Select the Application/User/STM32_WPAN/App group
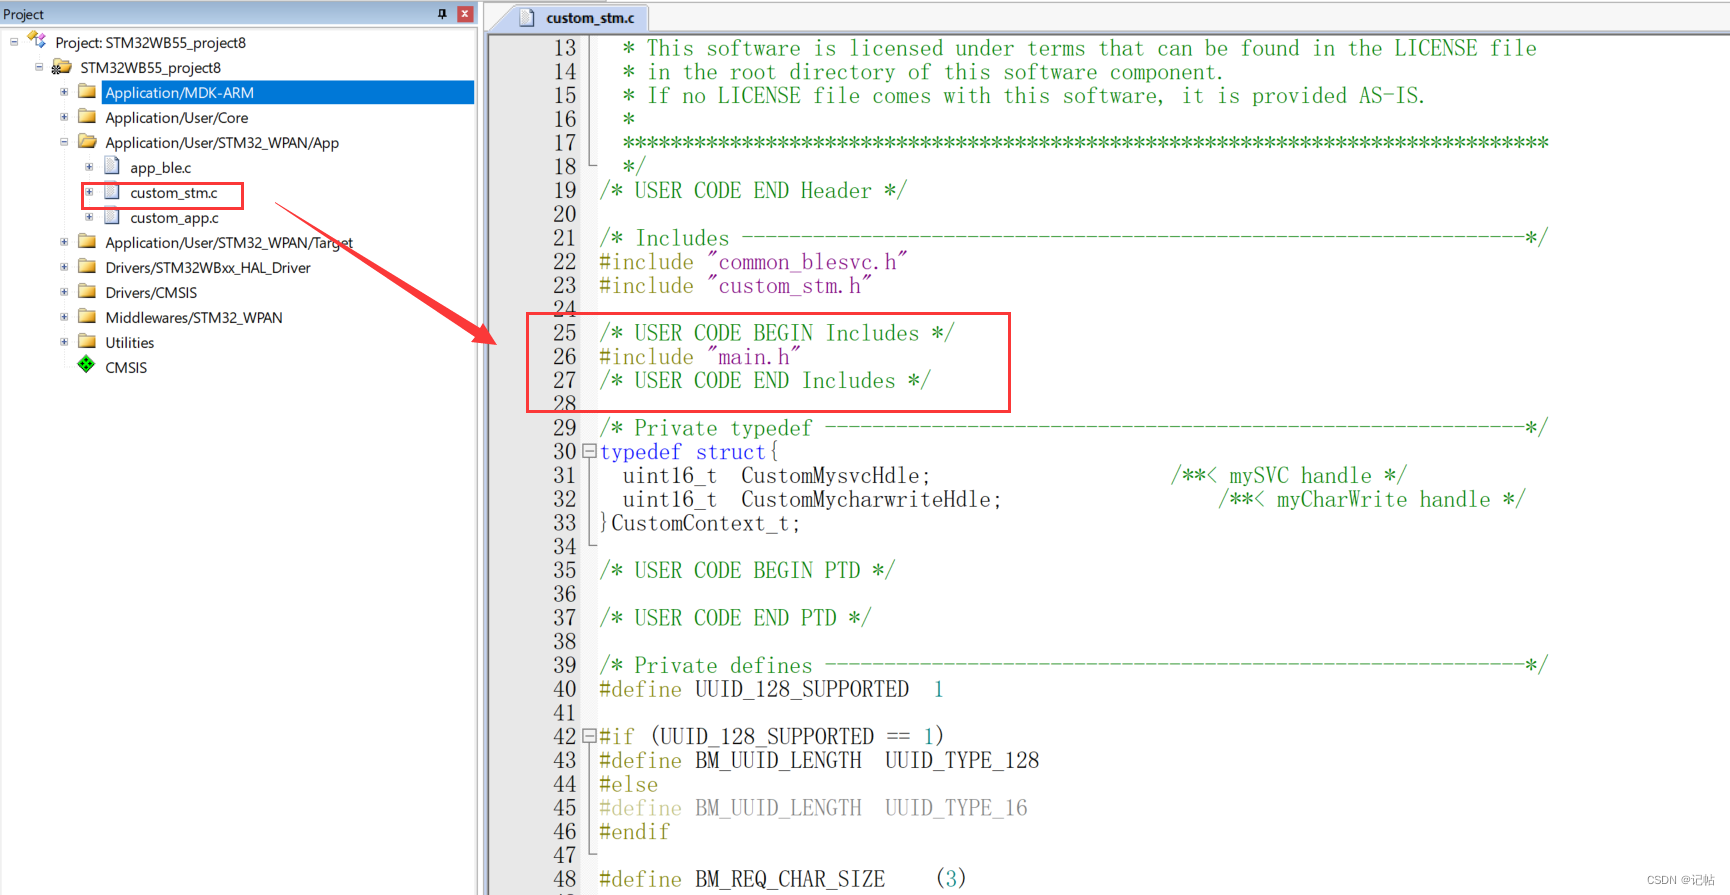The image size is (1730, 895). (222, 143)
